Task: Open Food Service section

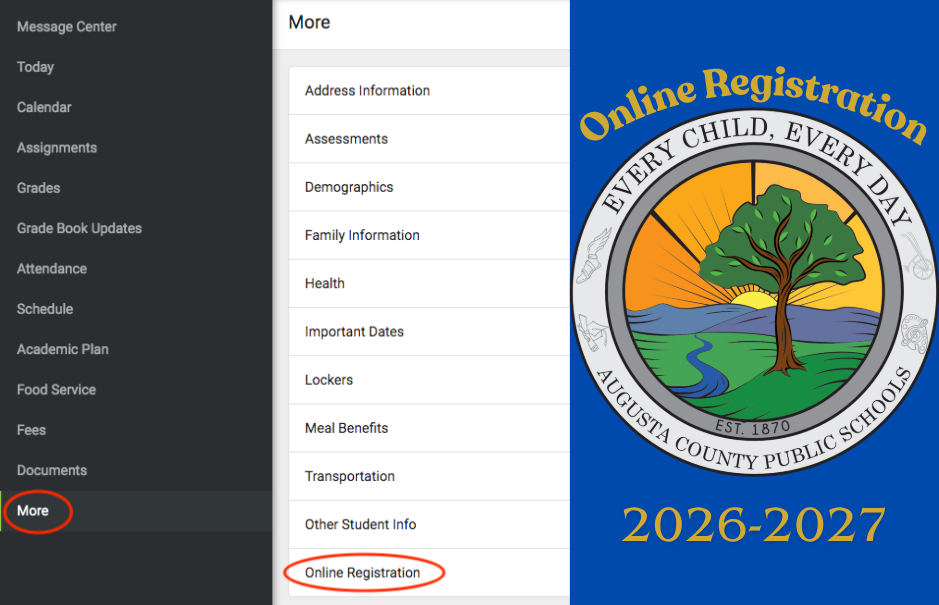Action: (56, 389)
